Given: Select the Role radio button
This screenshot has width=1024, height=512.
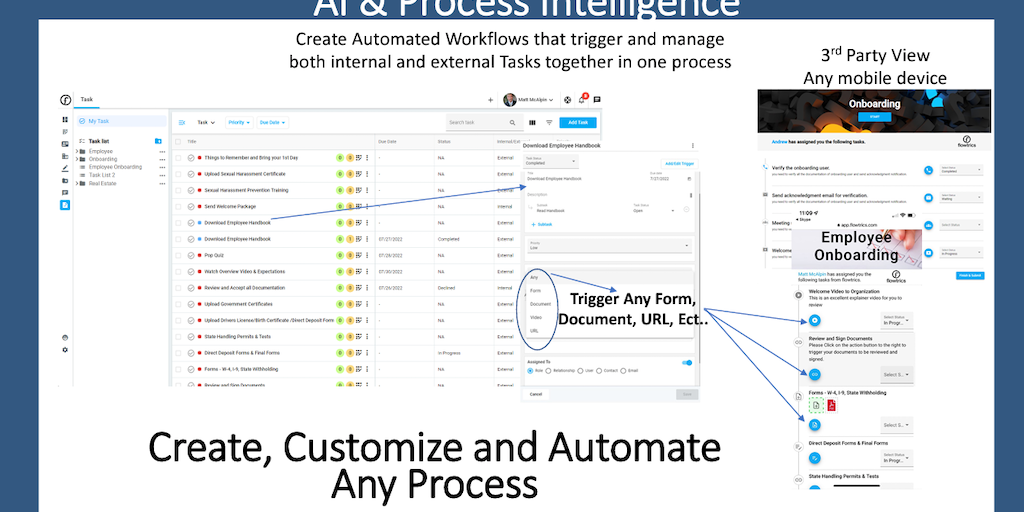Looking at the screenshot, I should click(530, 370).
